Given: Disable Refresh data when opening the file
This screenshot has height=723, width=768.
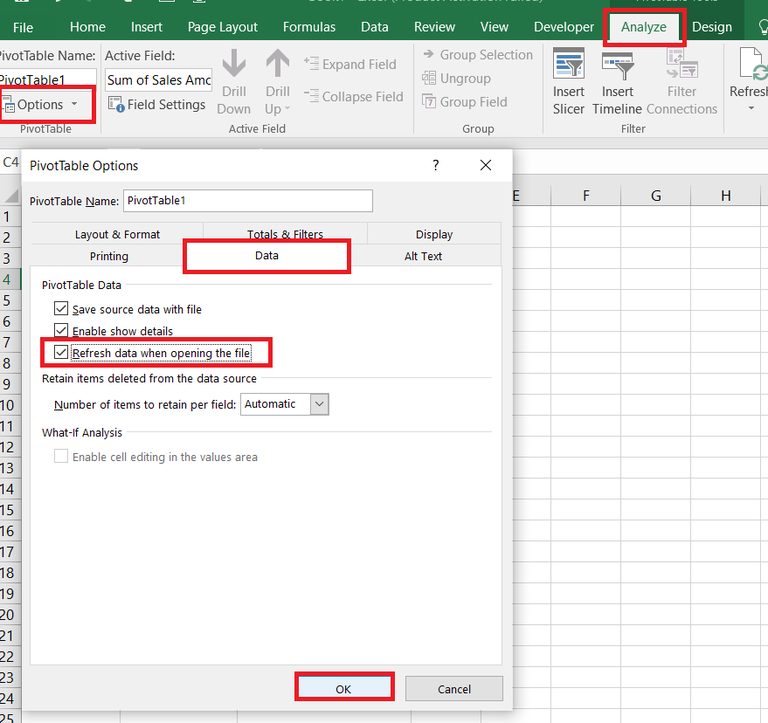Looking at the screenshot, I should click(62, 353).
